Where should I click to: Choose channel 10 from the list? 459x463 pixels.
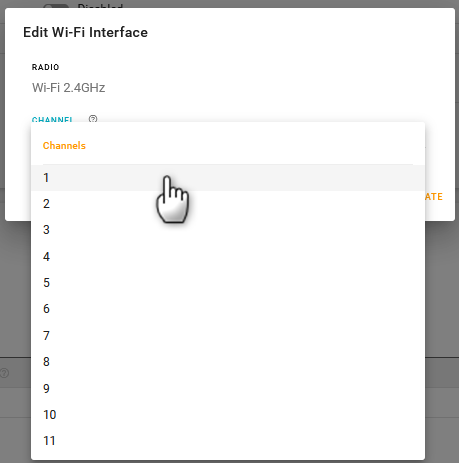click(x=228, y=415)
